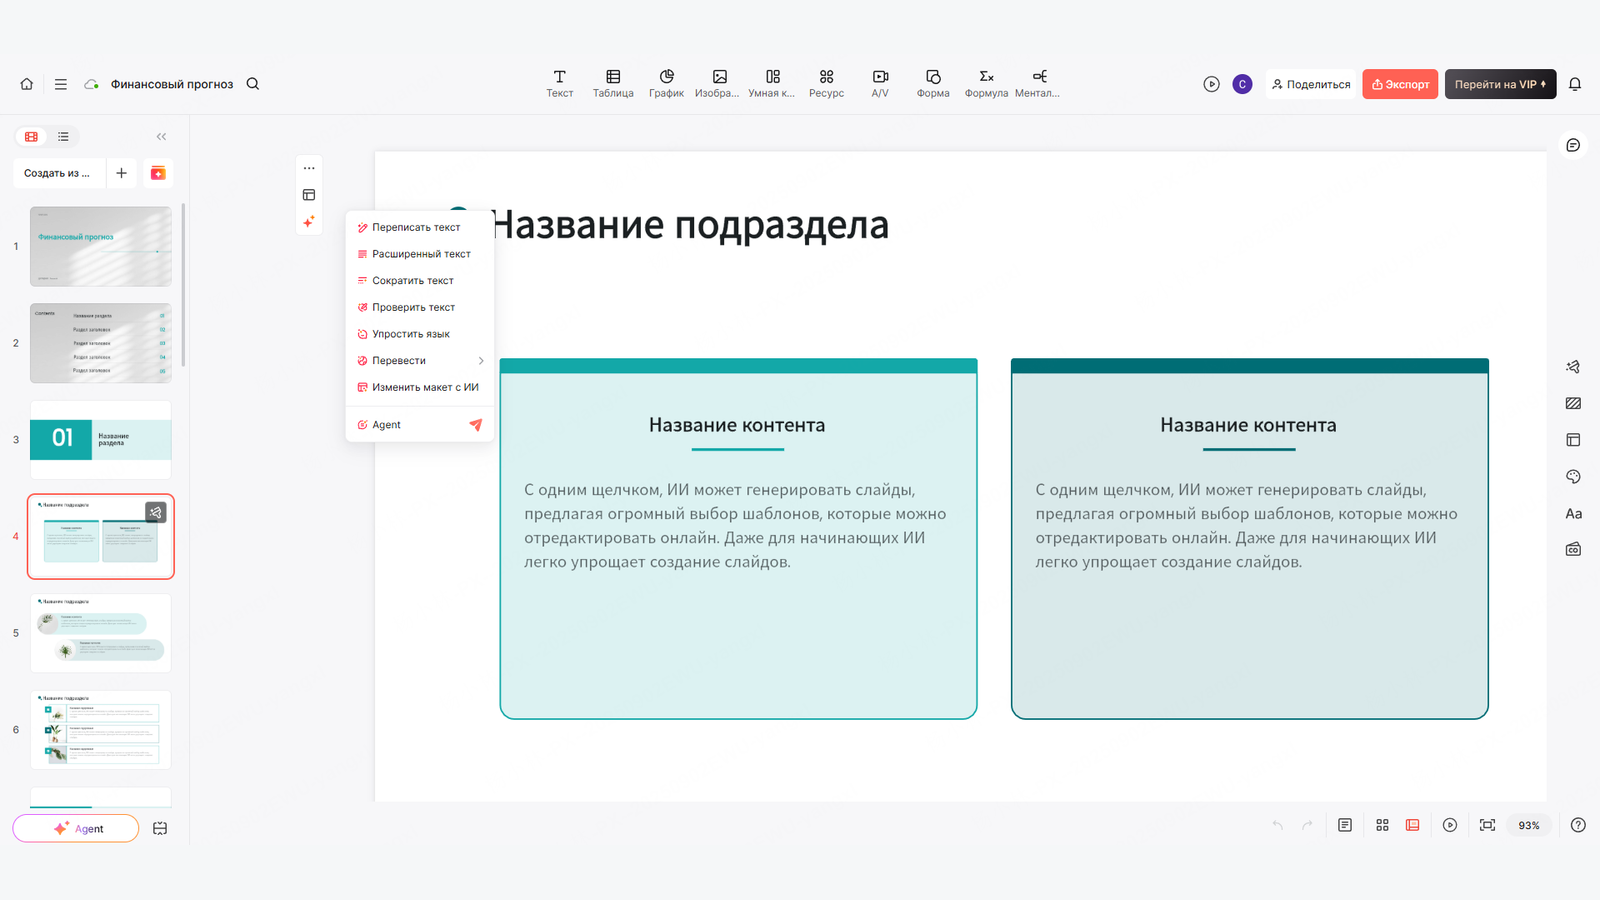Screen dimensions: 1600x900
Task: Insert a table via Таблица
Action: [613, 84]
